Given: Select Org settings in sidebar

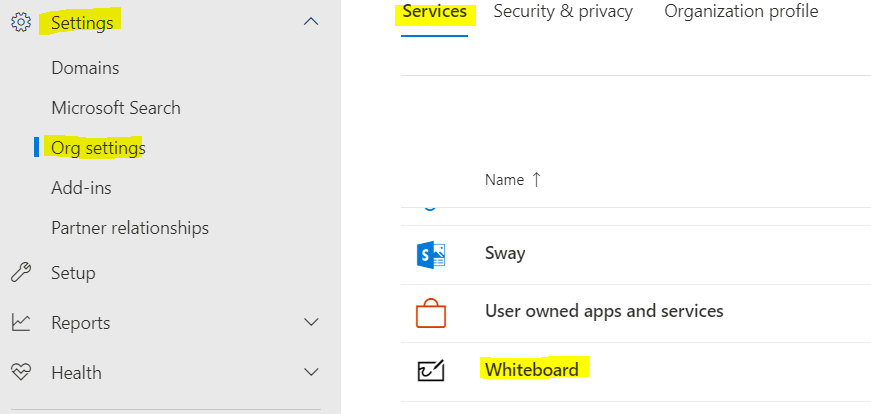Looking at the screenshot, I should click(98, 148).
